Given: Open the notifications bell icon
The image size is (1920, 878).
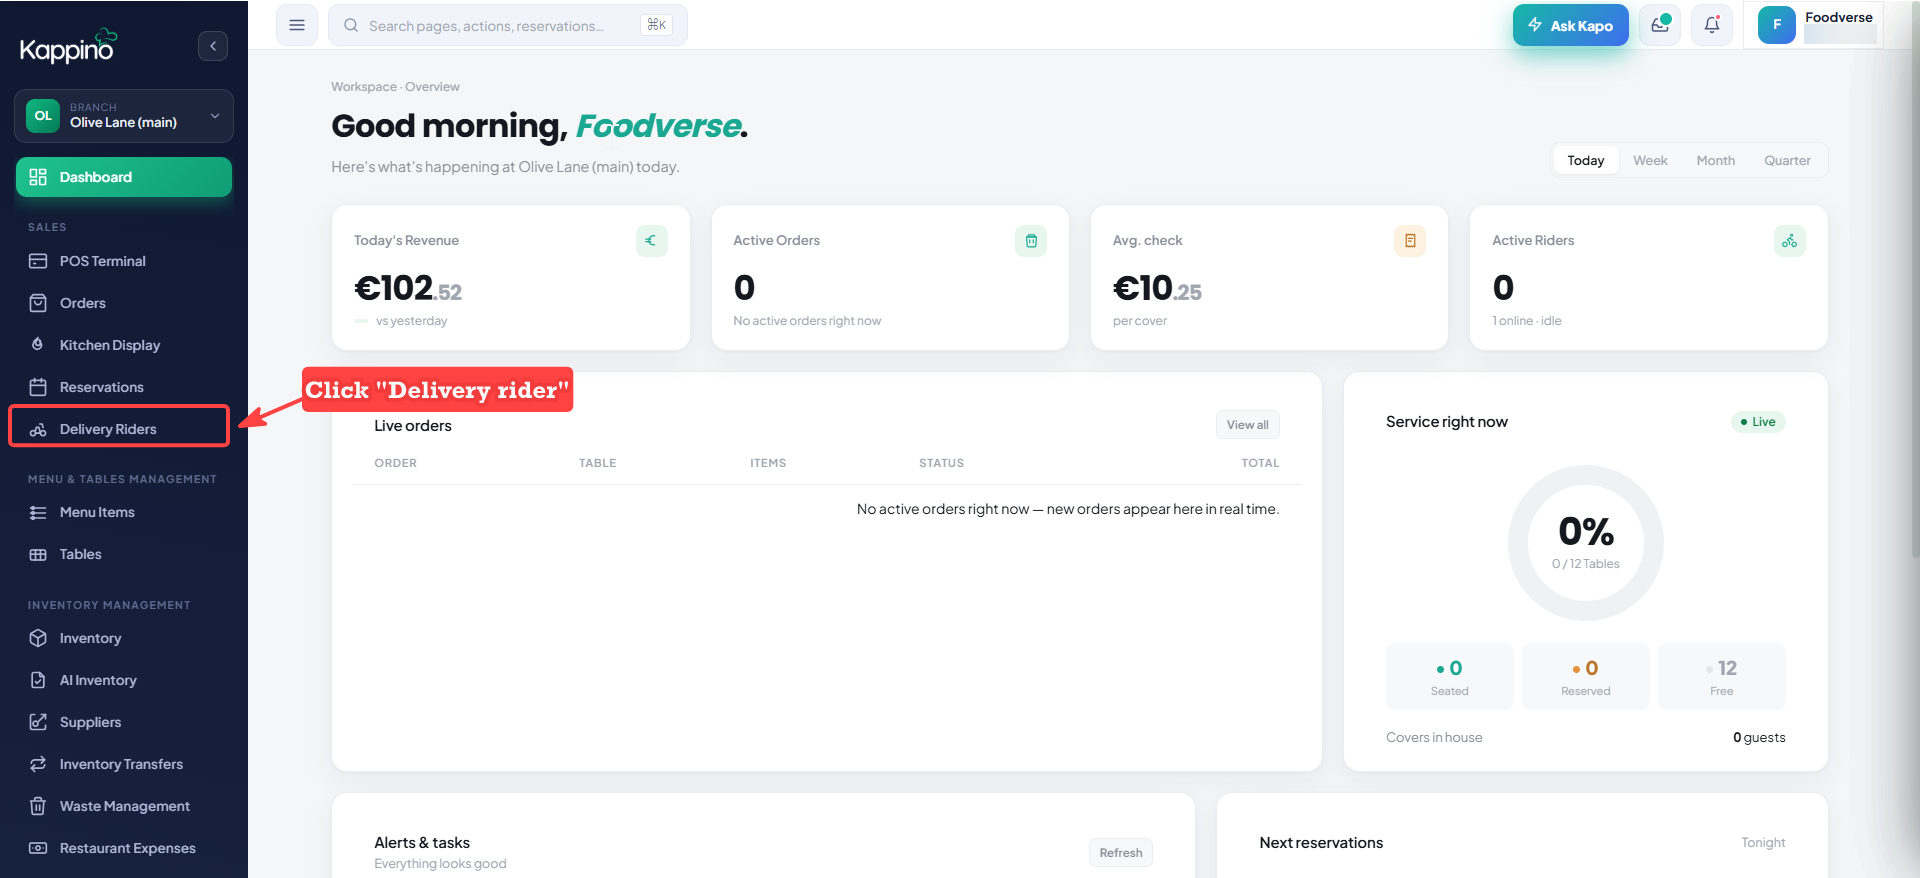Looking at the screenshot, I should pyautogui.click(x=1712, y=25).
